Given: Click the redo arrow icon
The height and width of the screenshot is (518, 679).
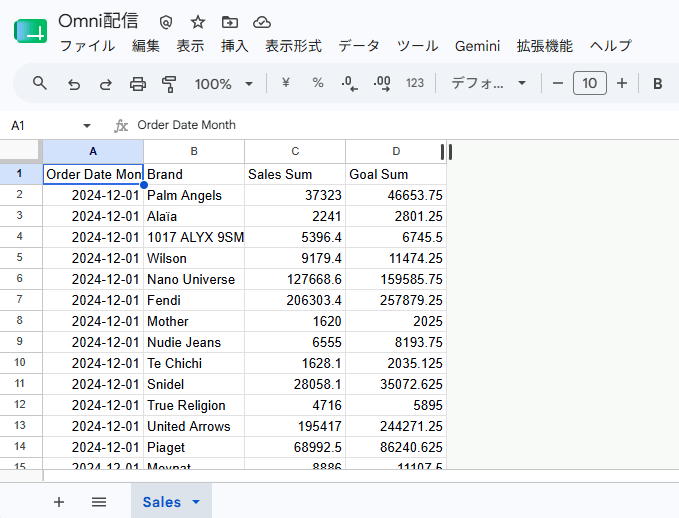Looking at the screenshot, I should coord(106,84).
